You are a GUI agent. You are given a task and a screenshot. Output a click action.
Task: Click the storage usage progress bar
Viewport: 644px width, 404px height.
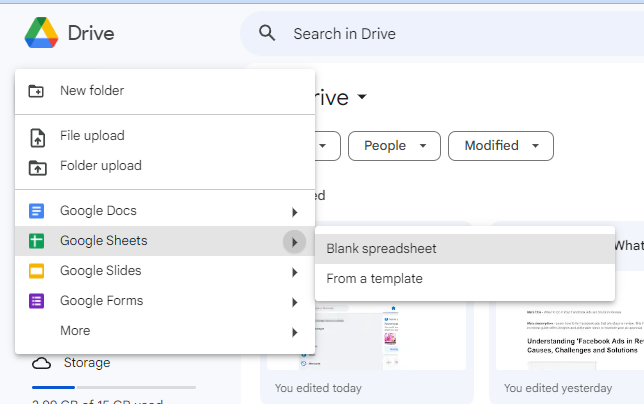[114, 387]
